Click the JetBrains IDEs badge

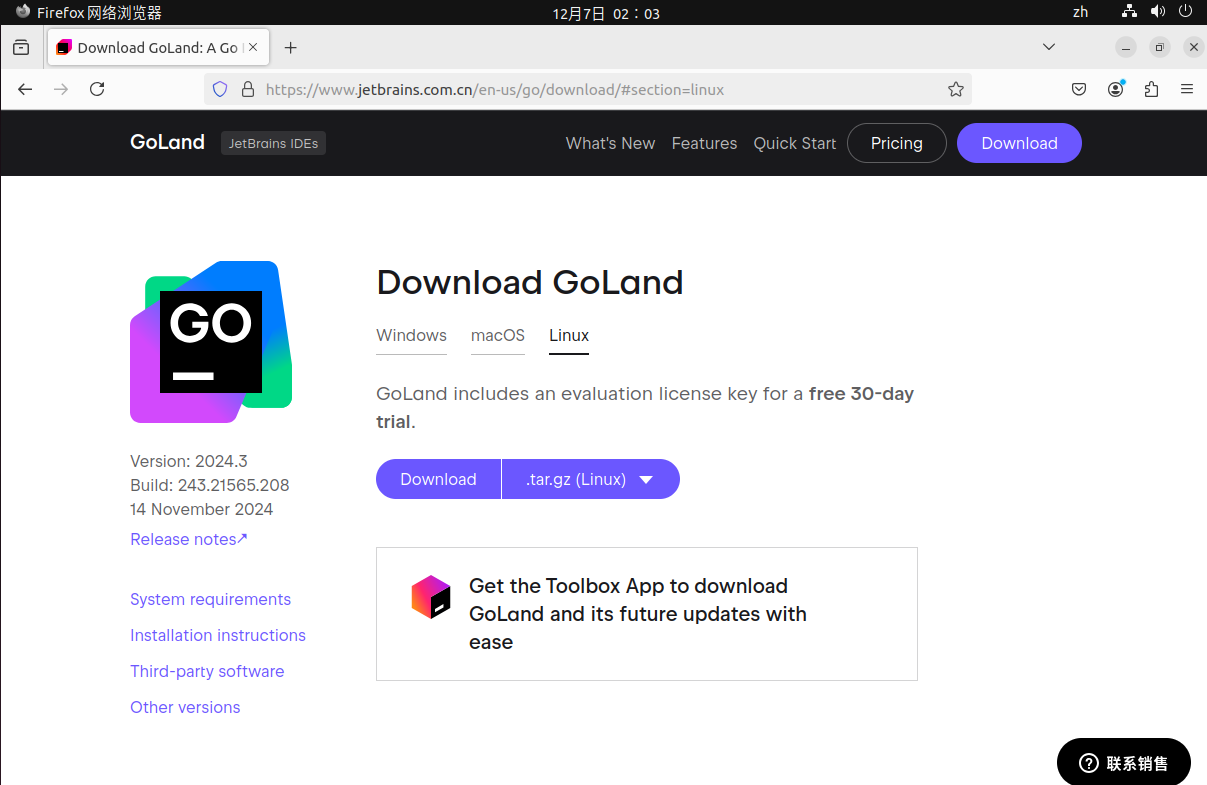tap(273, 143)
